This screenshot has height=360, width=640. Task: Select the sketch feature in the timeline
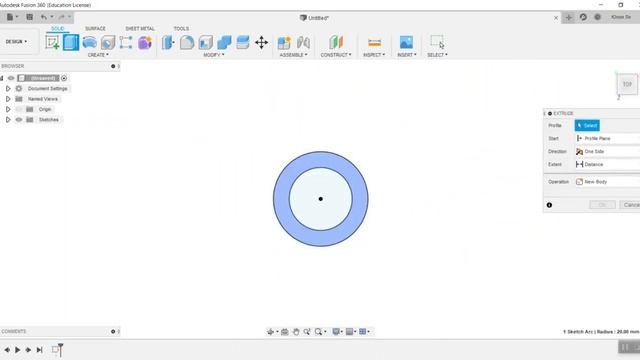click(55, 349)
